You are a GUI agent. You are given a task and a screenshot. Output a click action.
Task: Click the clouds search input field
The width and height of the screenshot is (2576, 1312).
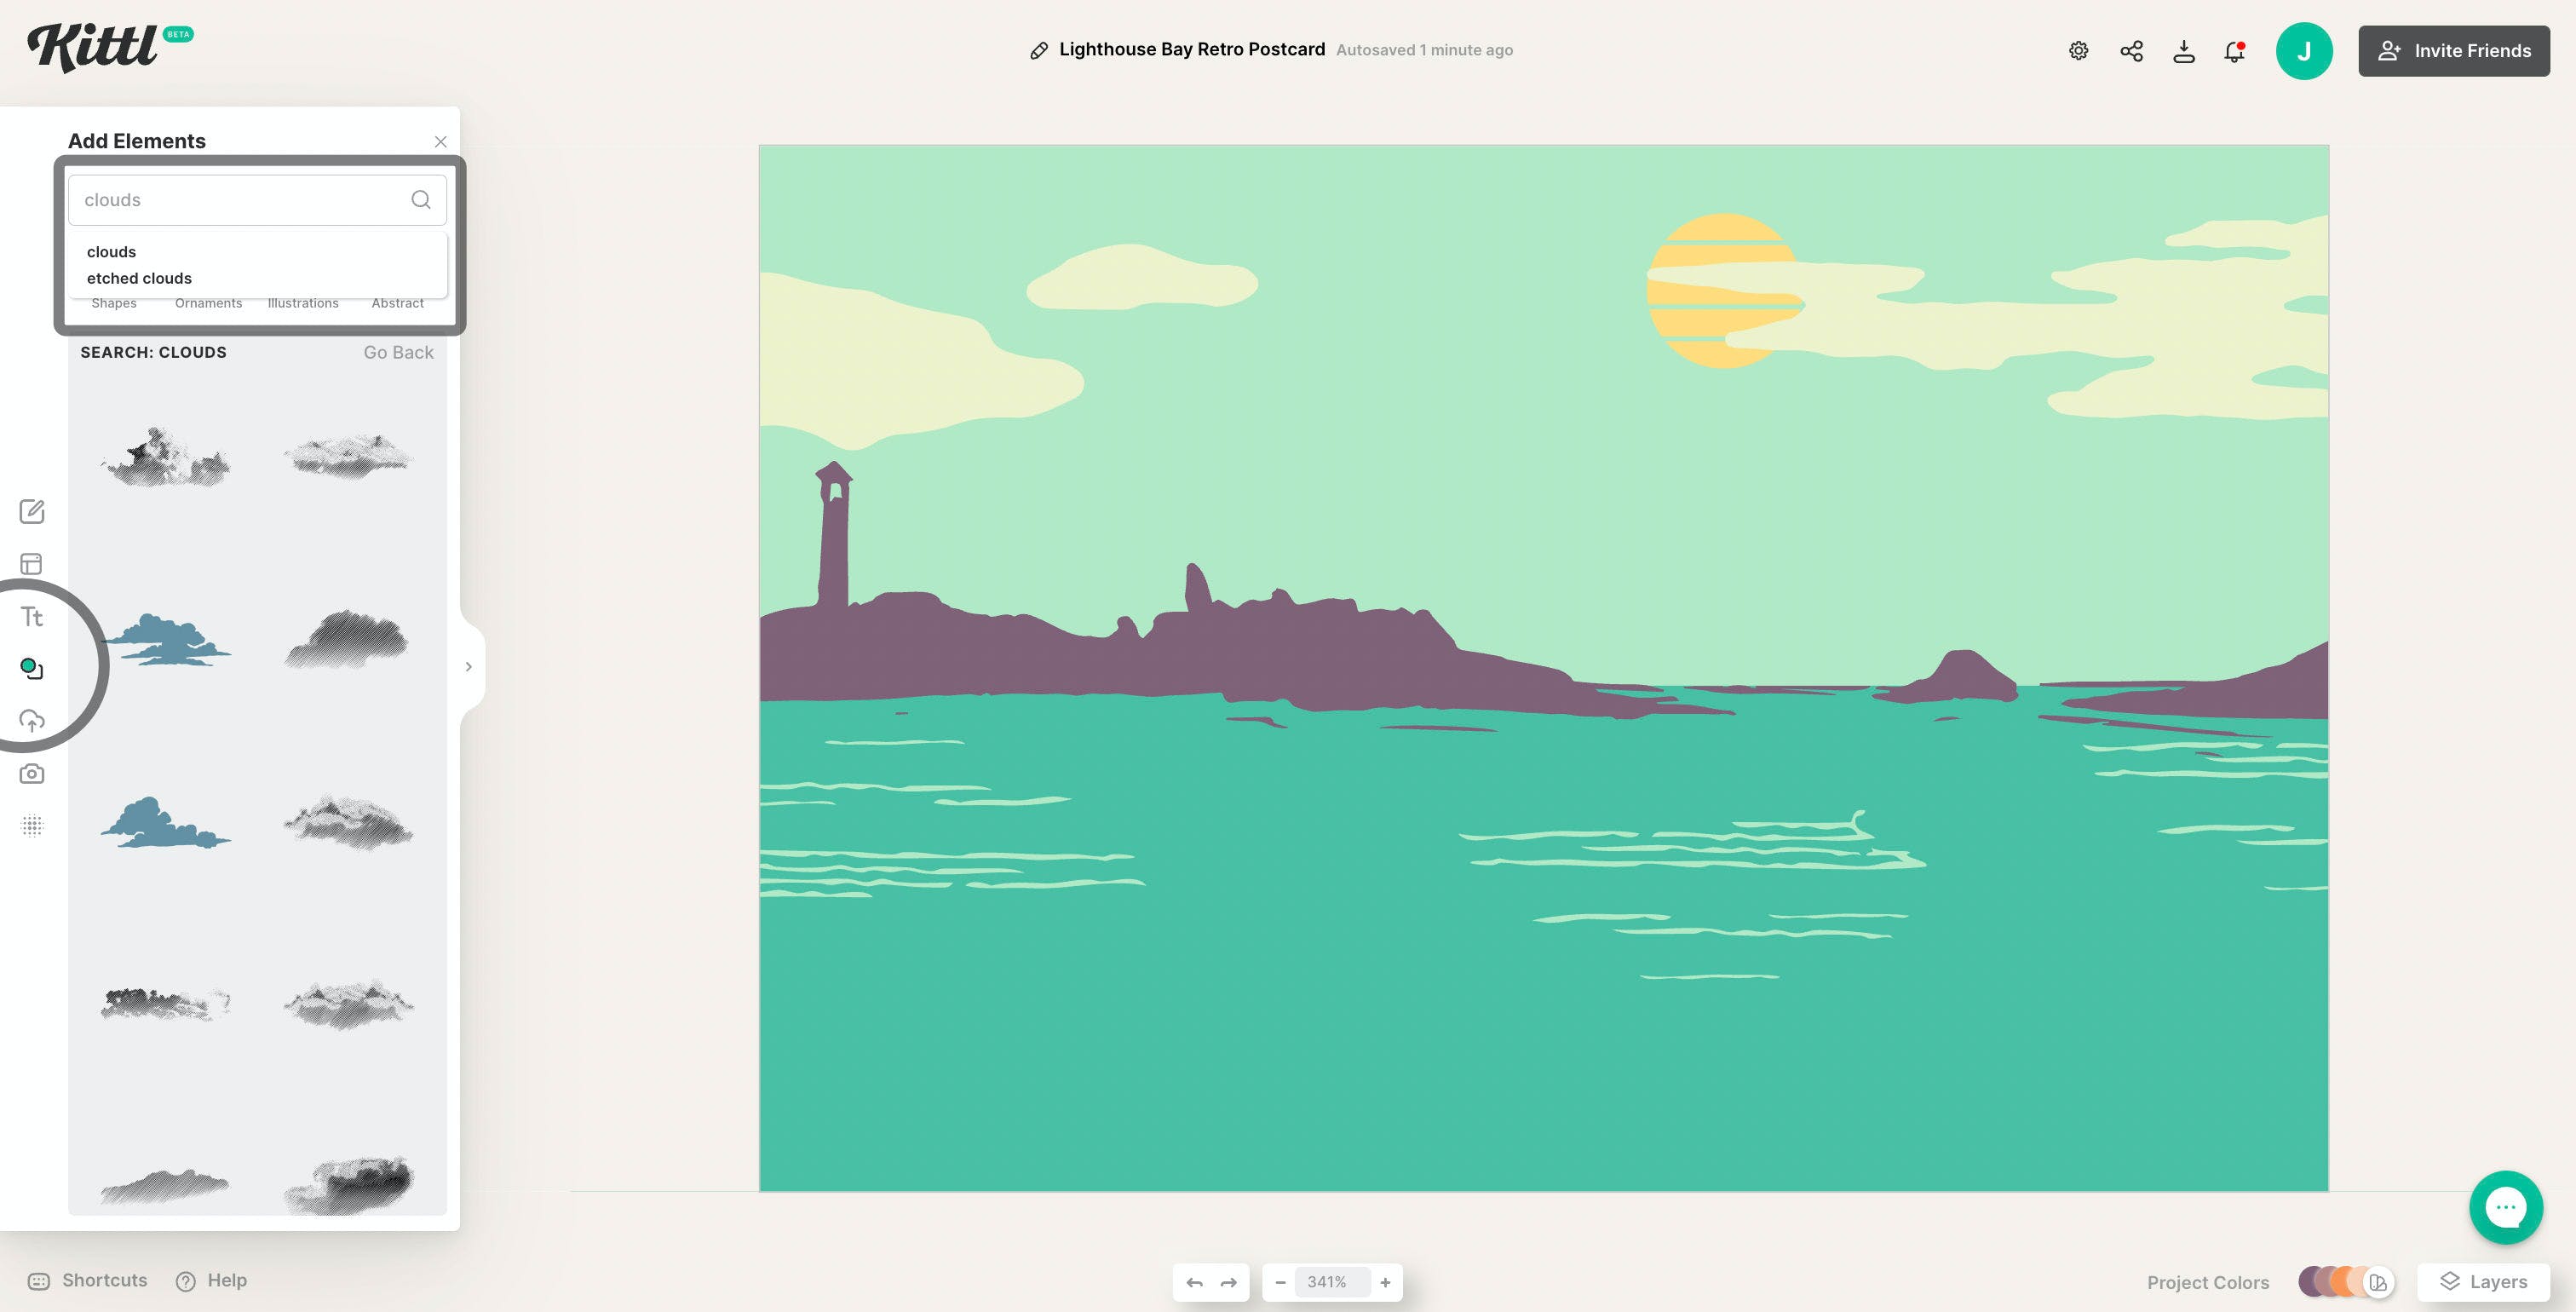(257, 200)
